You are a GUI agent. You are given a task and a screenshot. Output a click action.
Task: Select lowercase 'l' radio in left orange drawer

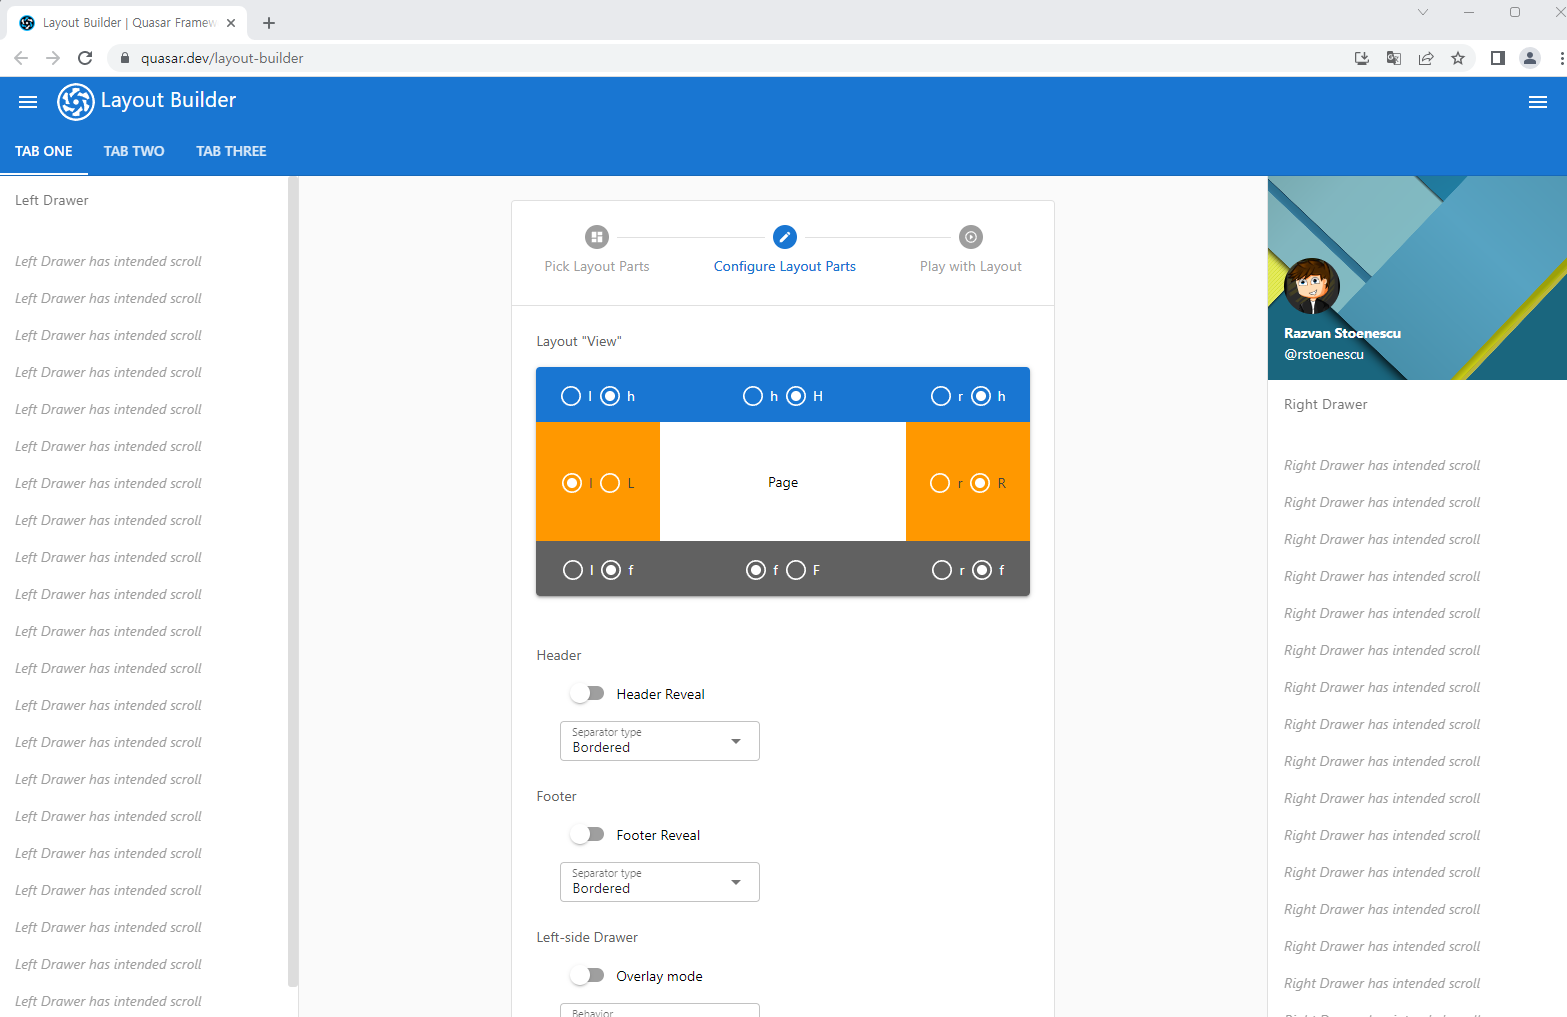(x=572, y=483)
